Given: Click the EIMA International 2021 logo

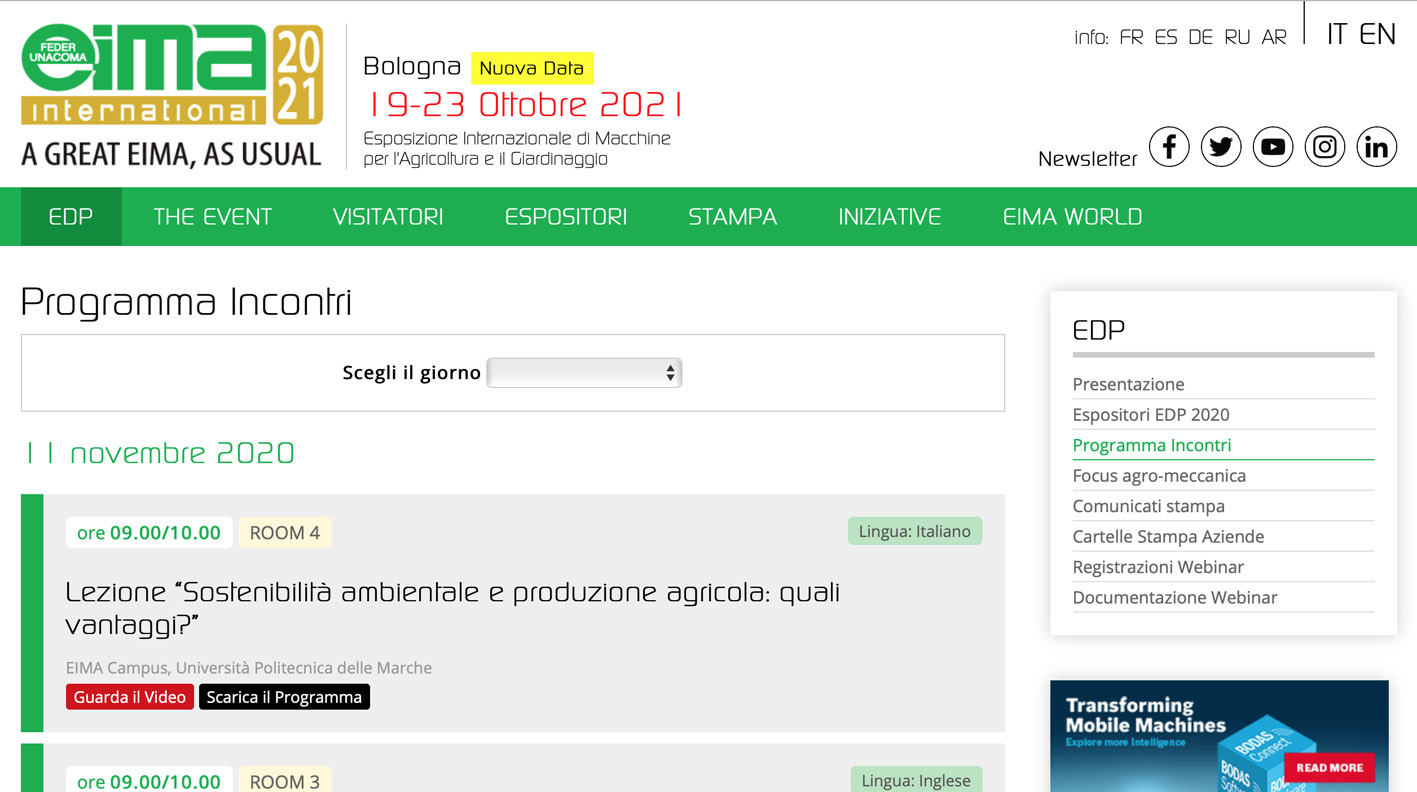Looking at the screenshot, I should click(172, 95).
